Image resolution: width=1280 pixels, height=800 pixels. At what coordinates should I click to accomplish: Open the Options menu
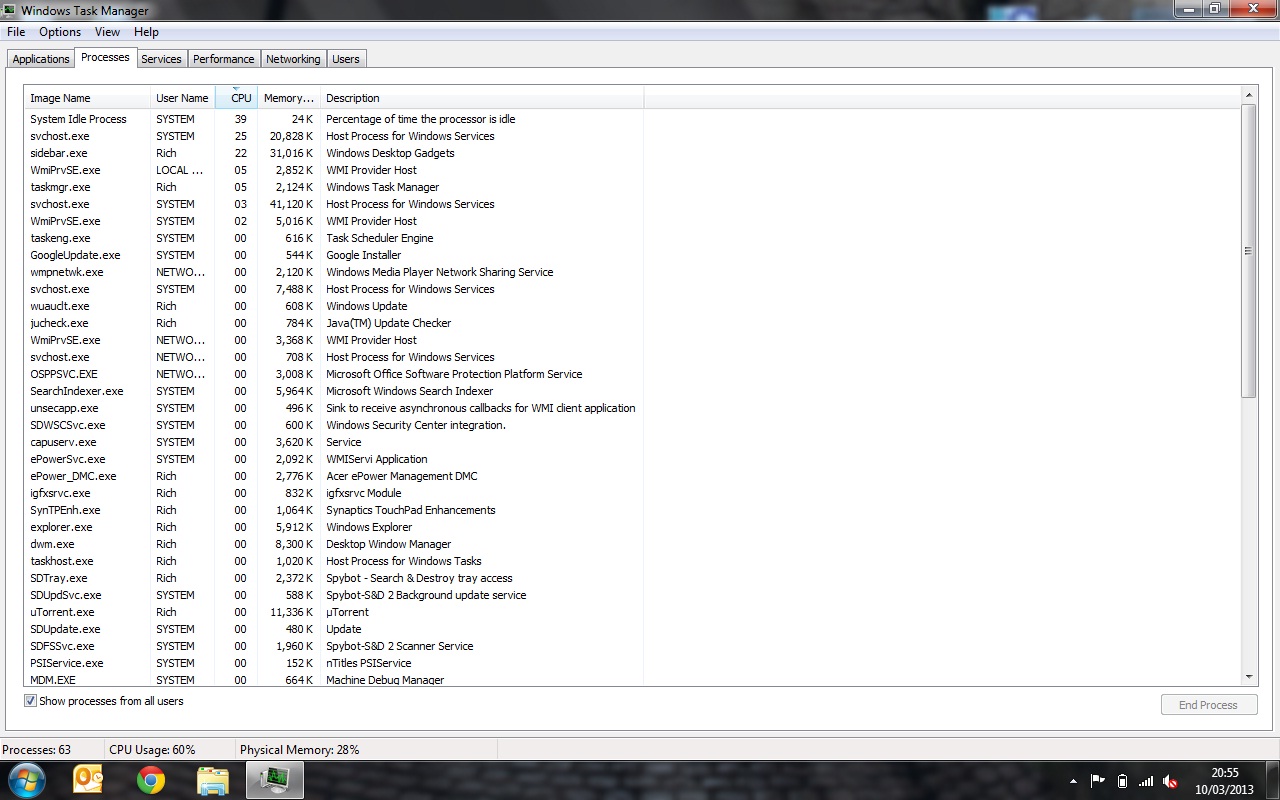point(60,32)
